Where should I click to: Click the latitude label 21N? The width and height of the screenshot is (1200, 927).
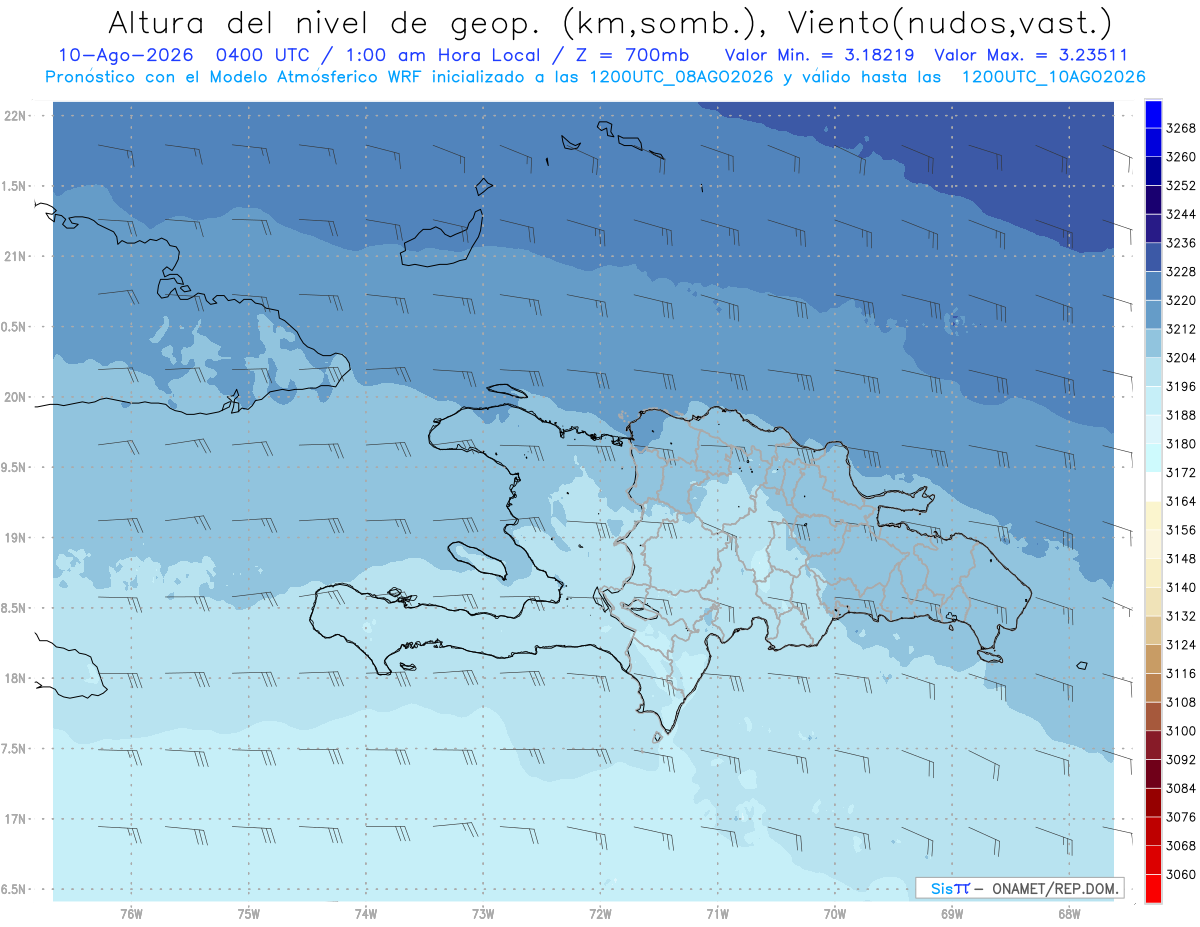14,257
